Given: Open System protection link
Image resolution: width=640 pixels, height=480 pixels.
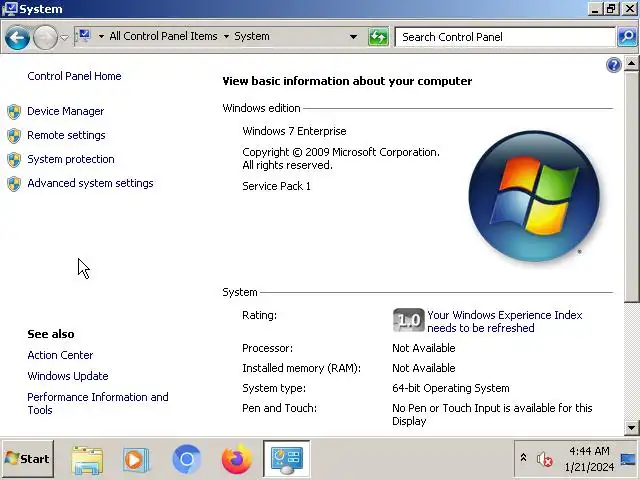Looking at the screenshot, I should point(71,159).
